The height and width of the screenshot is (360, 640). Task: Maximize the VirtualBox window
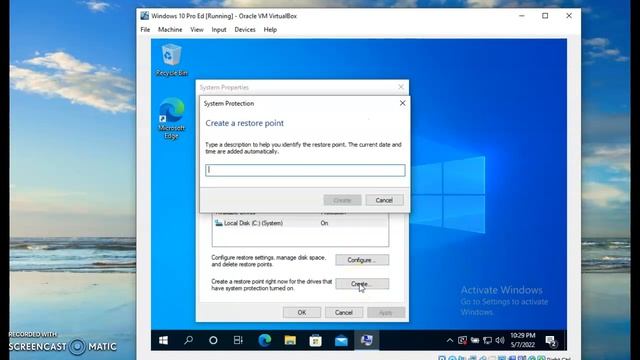pyautogui.click(x=545, y=16)
